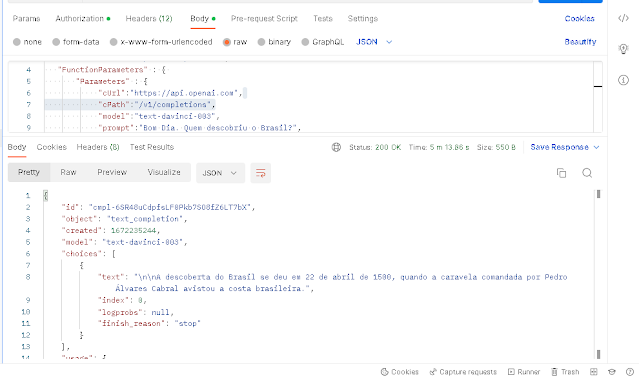Viewport: 639px width, 386px height.
Task: Select the x-www-form-urlencoded body type
Action: [161, 42]
